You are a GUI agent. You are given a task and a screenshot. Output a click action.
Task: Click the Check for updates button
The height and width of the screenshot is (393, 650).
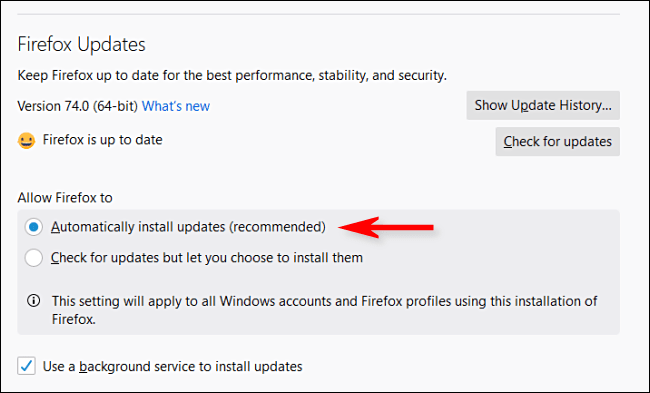point(558,141)
